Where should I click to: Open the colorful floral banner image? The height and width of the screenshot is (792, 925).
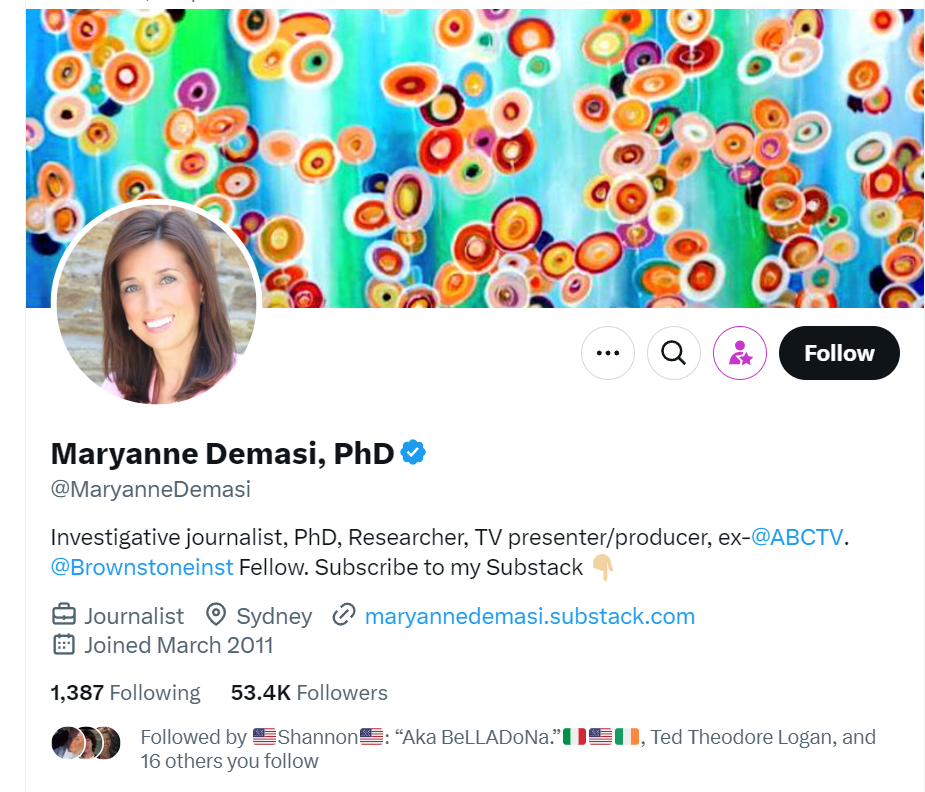(x=475, y=158)
